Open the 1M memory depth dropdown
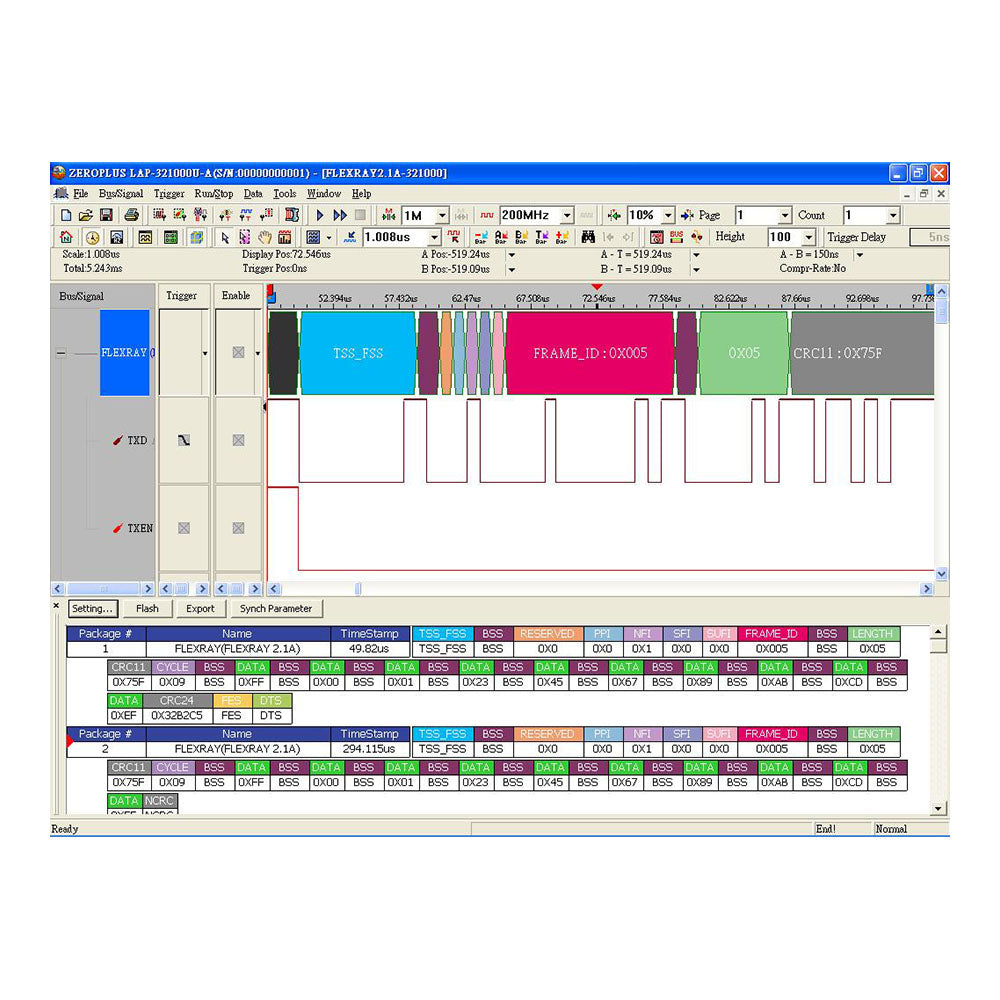 (x=441, y=215)
